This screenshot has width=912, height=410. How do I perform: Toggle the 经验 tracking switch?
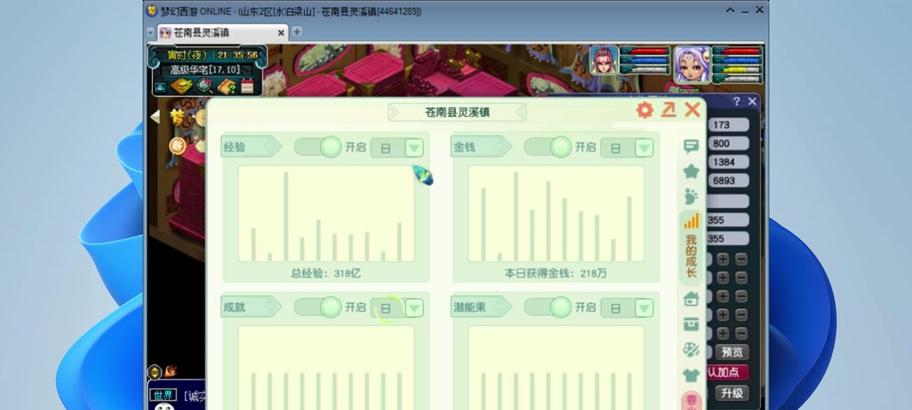pos(318,147)
